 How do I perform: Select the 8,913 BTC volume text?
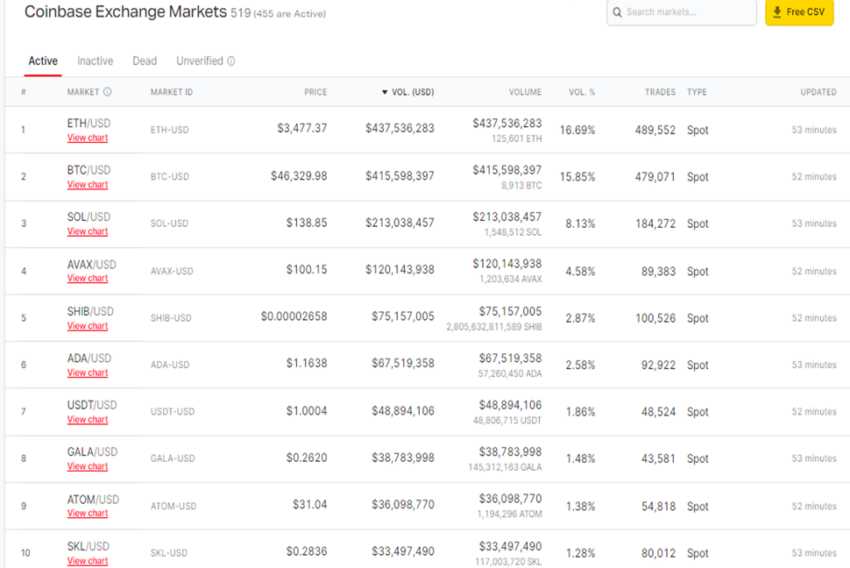pyautogui.click(x=521, y=185)
